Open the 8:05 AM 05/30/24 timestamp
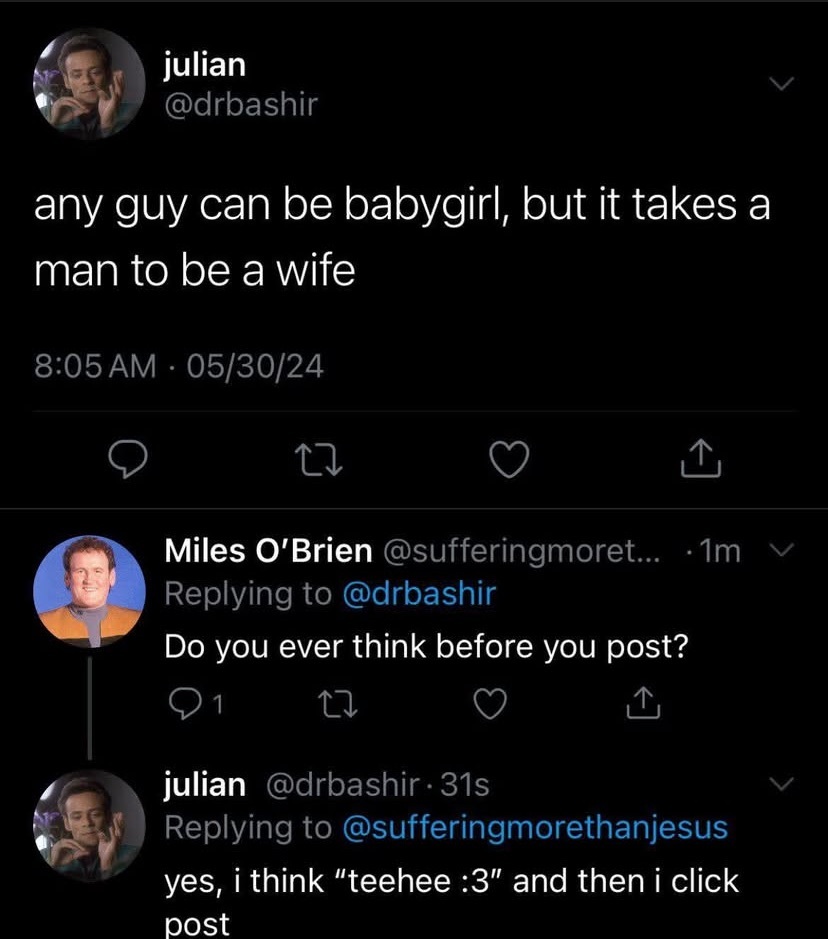 (x=180, y=368)
